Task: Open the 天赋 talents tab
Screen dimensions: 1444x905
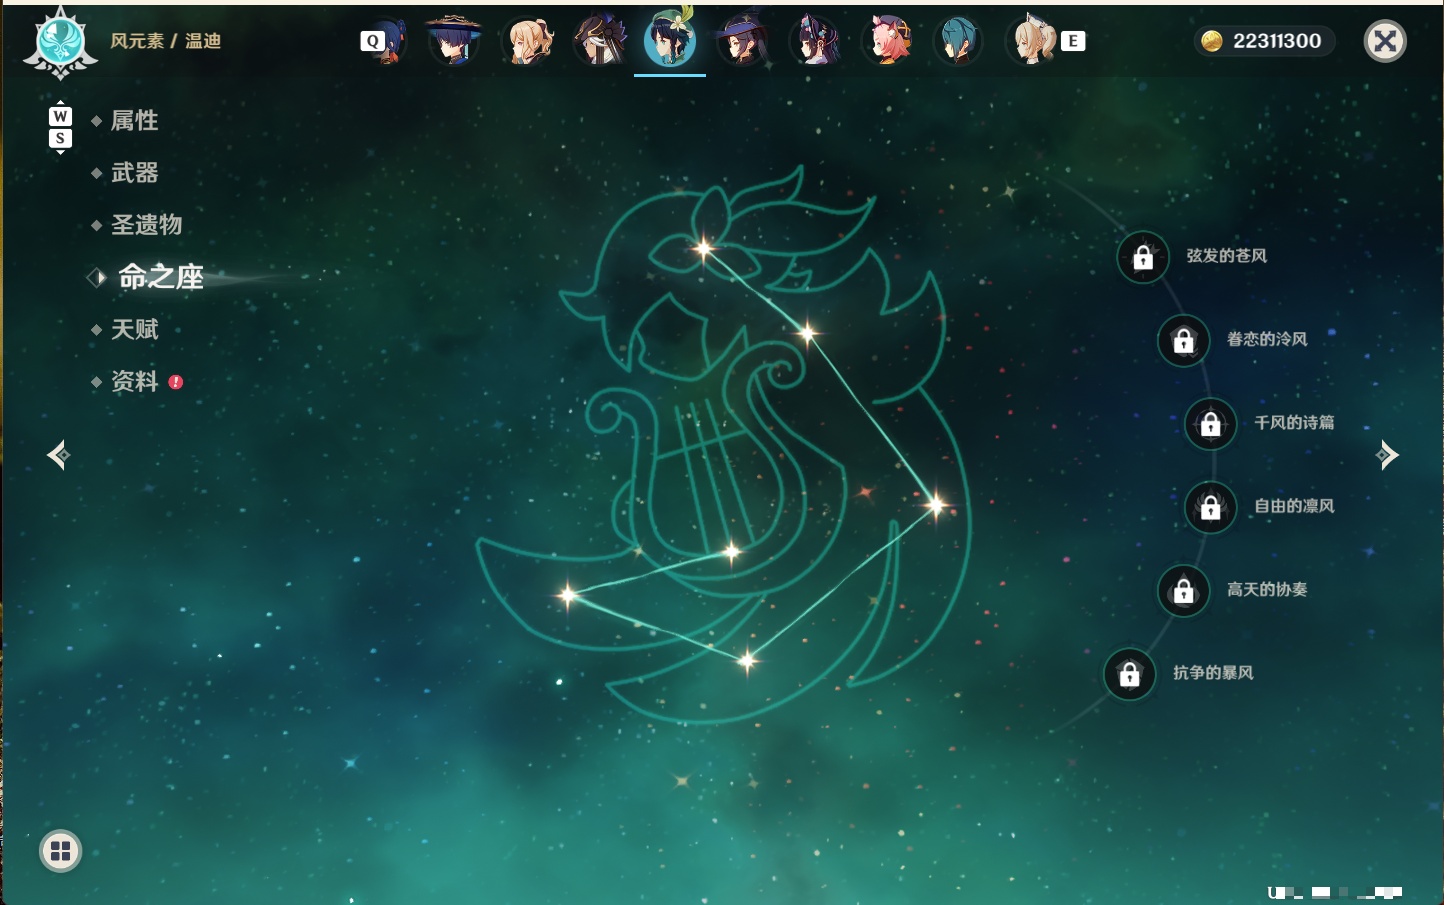Action: point(134,329)
